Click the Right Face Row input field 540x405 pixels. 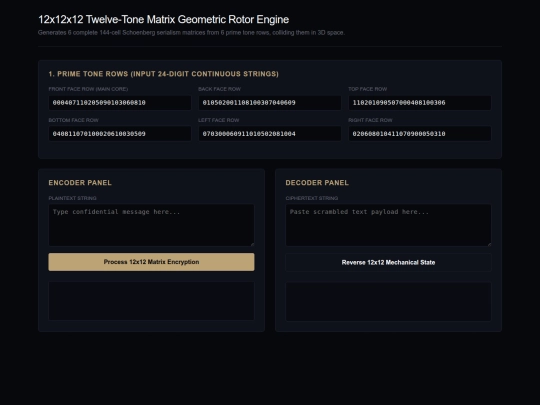[x=420, y=134]
